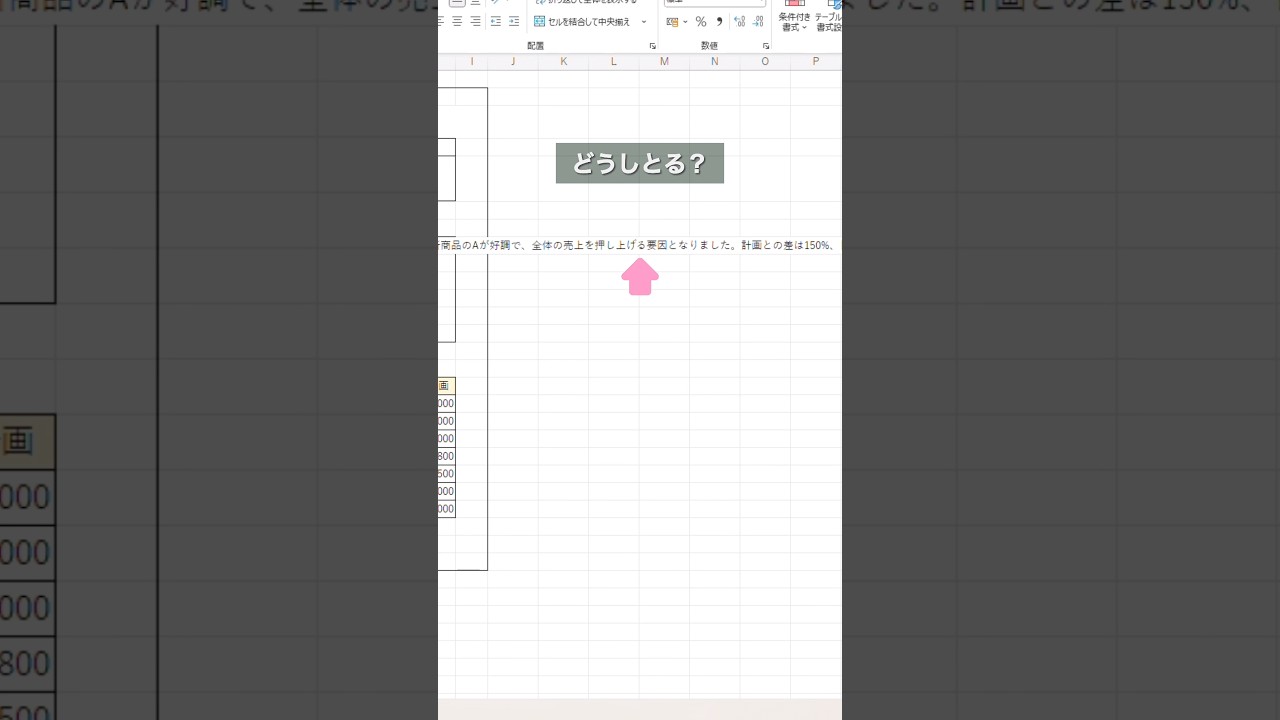
Task: Open merge and center dropdown arrow
Action: (644, 21)
